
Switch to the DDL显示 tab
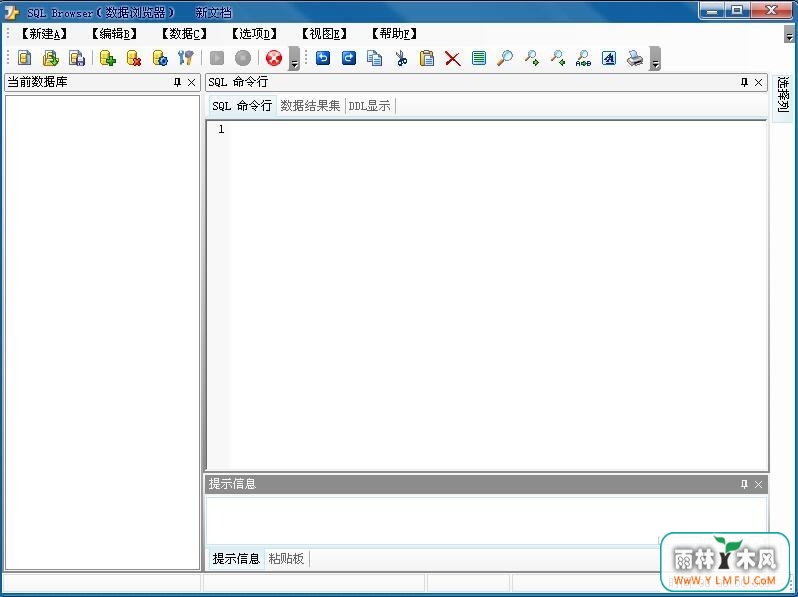[x=369, y=106]
